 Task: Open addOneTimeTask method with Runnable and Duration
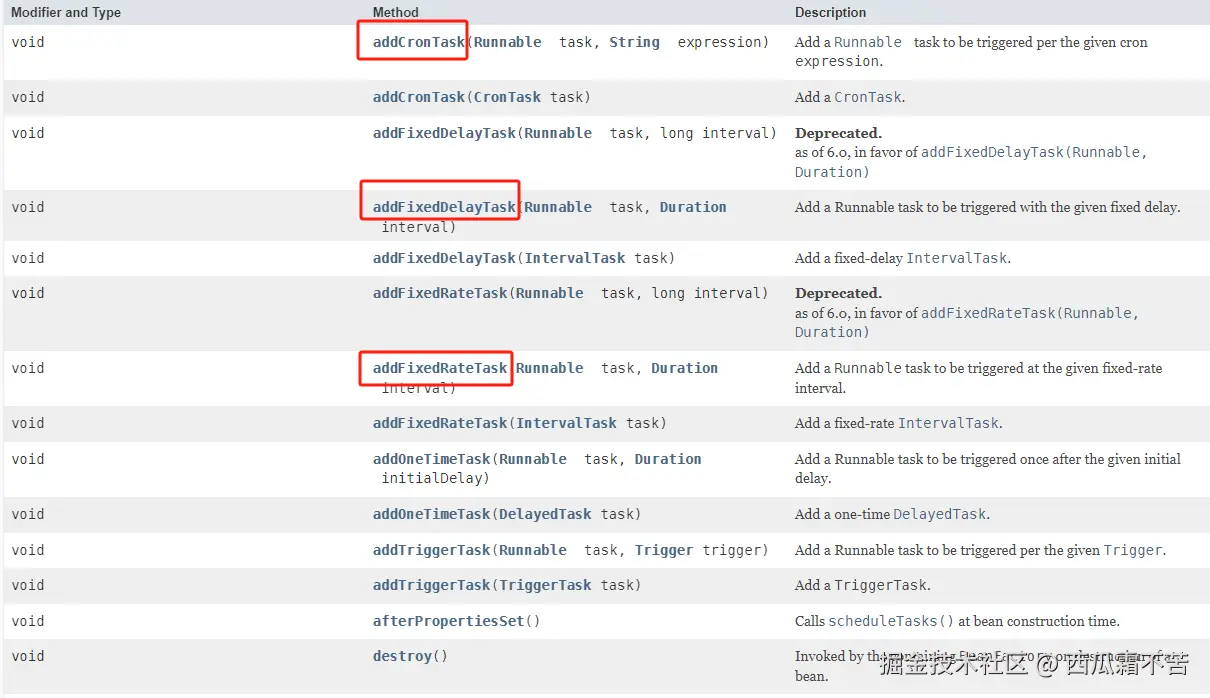[432, 459]
